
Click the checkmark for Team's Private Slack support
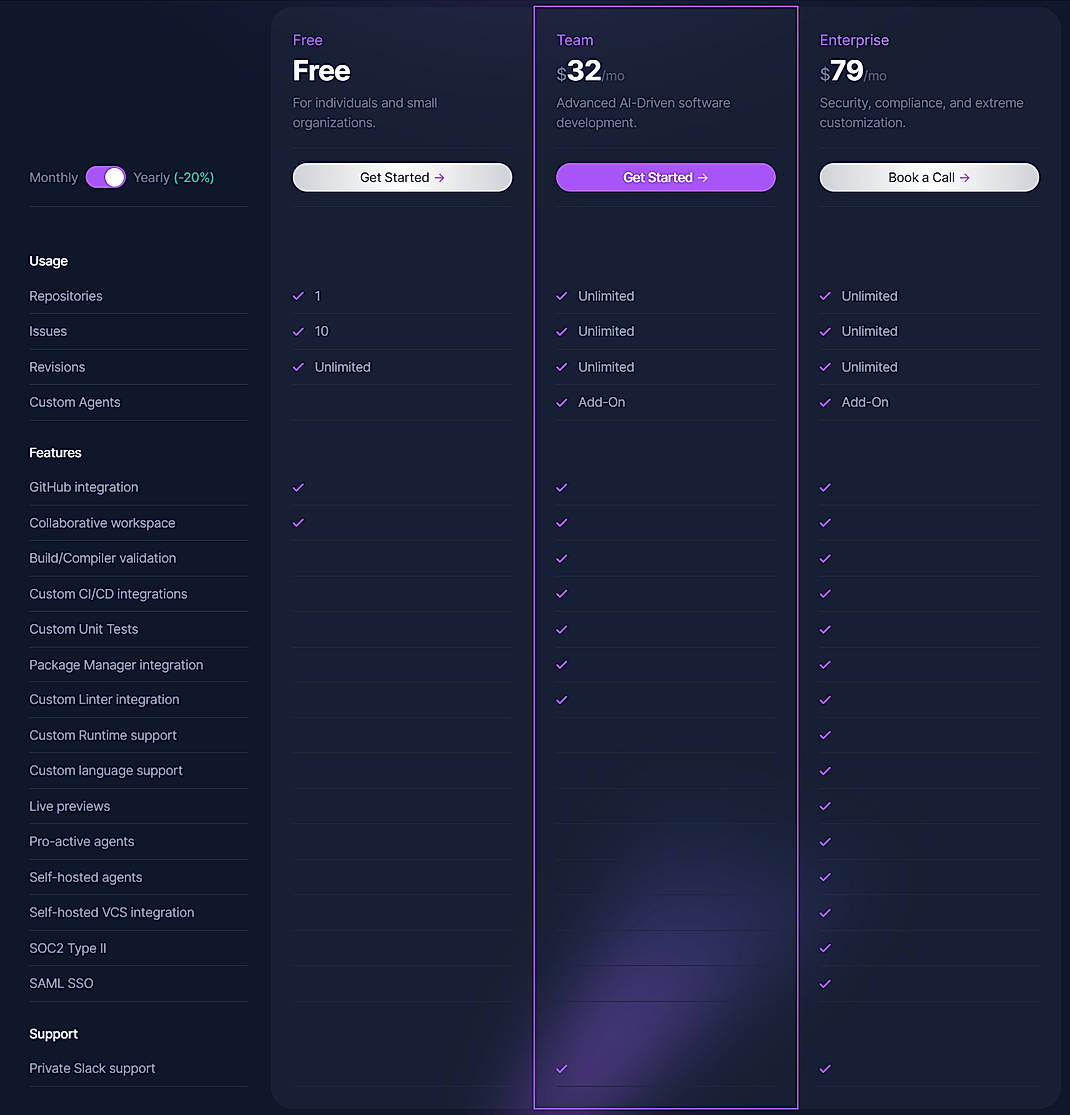[x=561, y=1068]
